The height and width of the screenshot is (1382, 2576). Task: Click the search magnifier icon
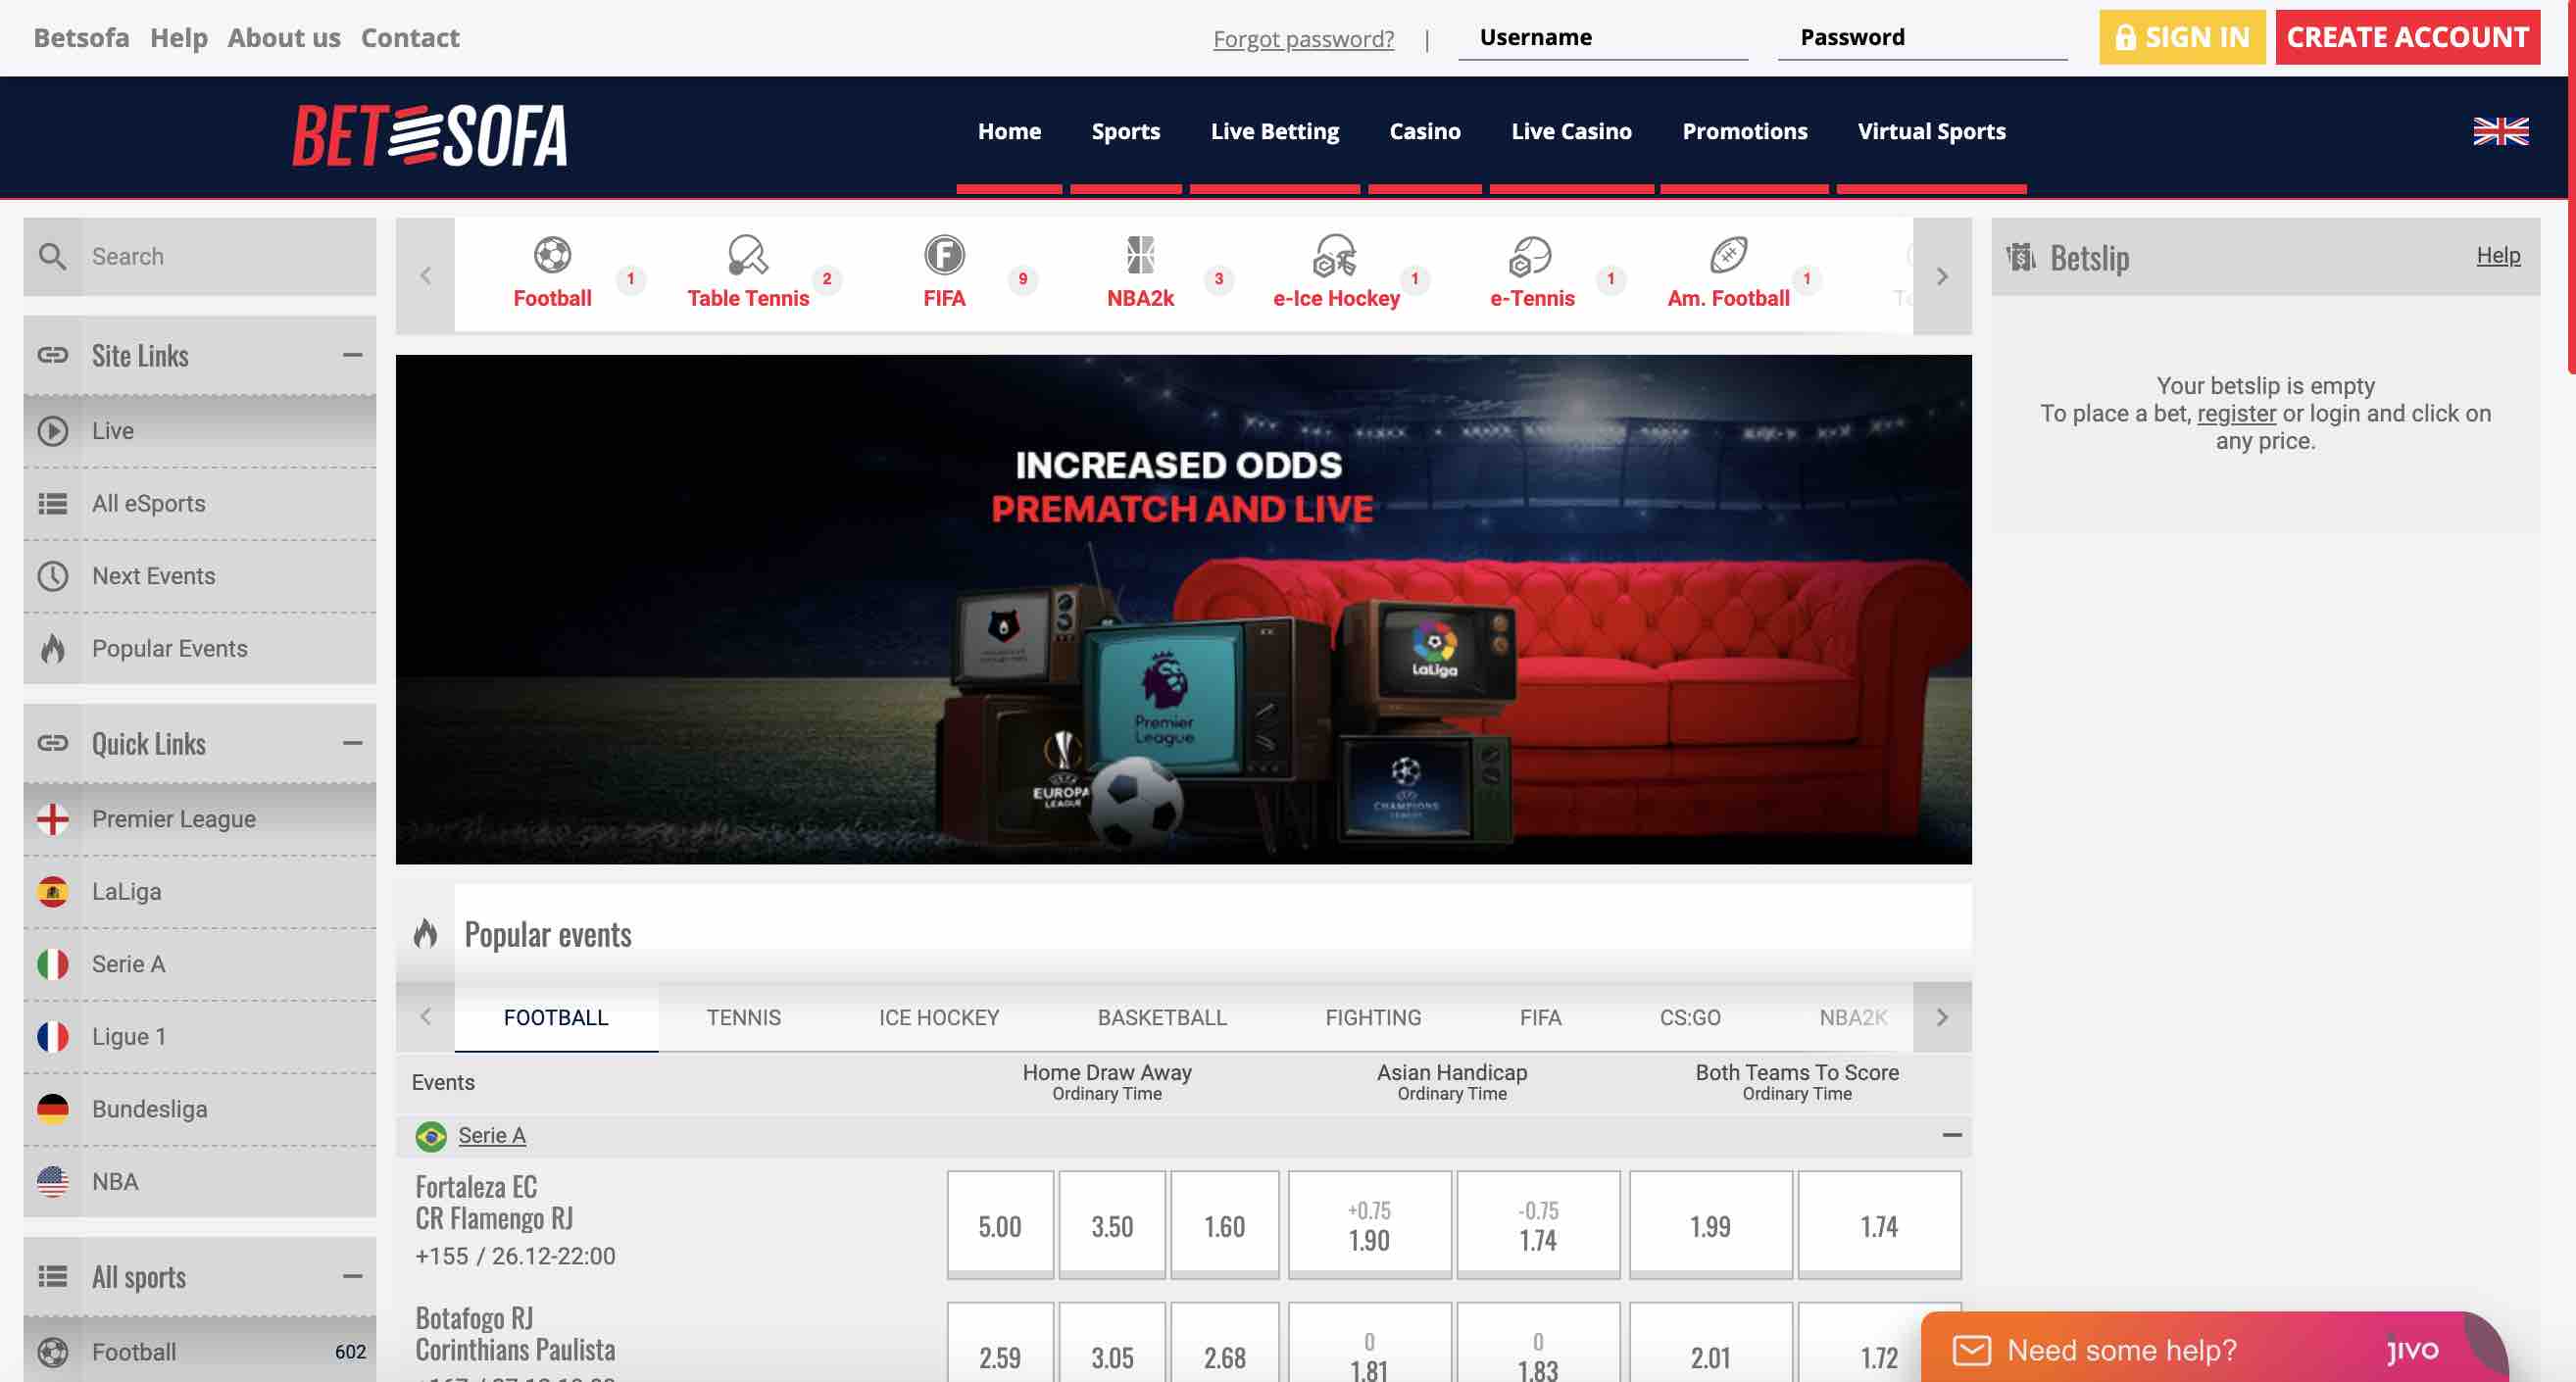coord(52,257)
